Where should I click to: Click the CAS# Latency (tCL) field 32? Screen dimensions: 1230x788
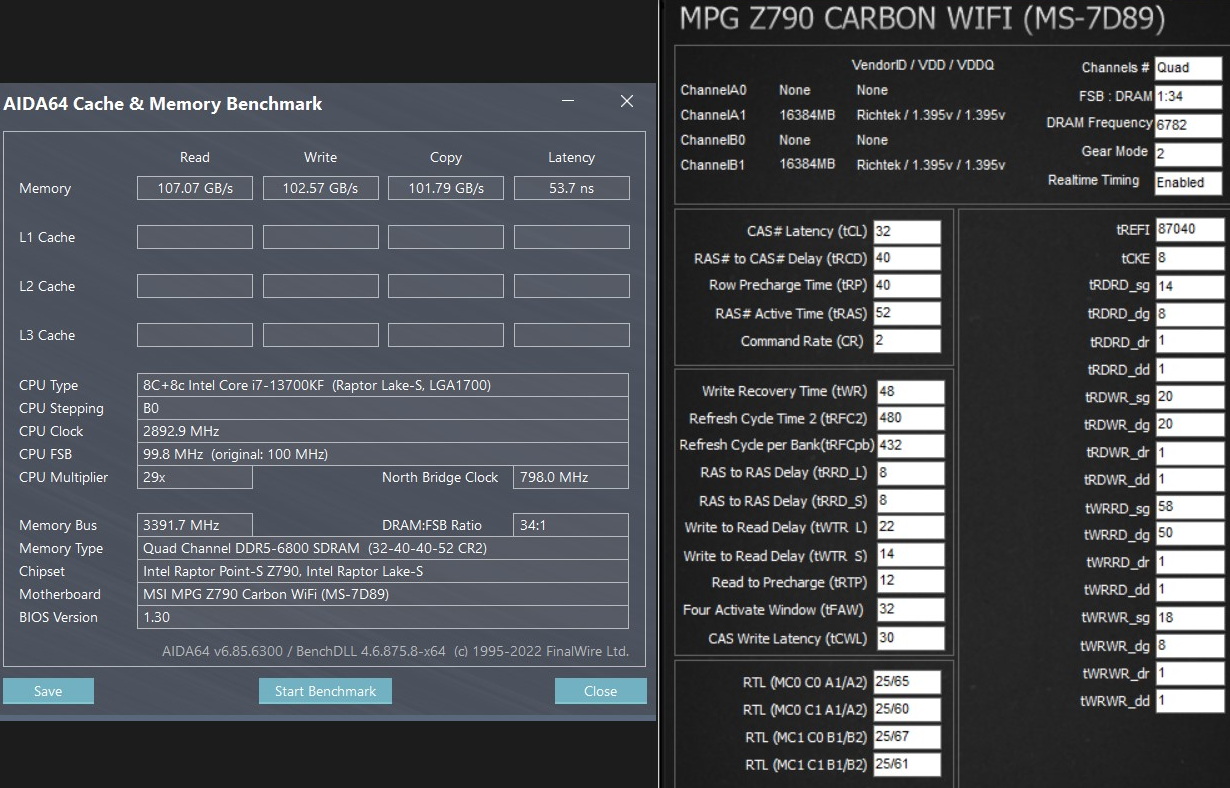pos(907,231)
